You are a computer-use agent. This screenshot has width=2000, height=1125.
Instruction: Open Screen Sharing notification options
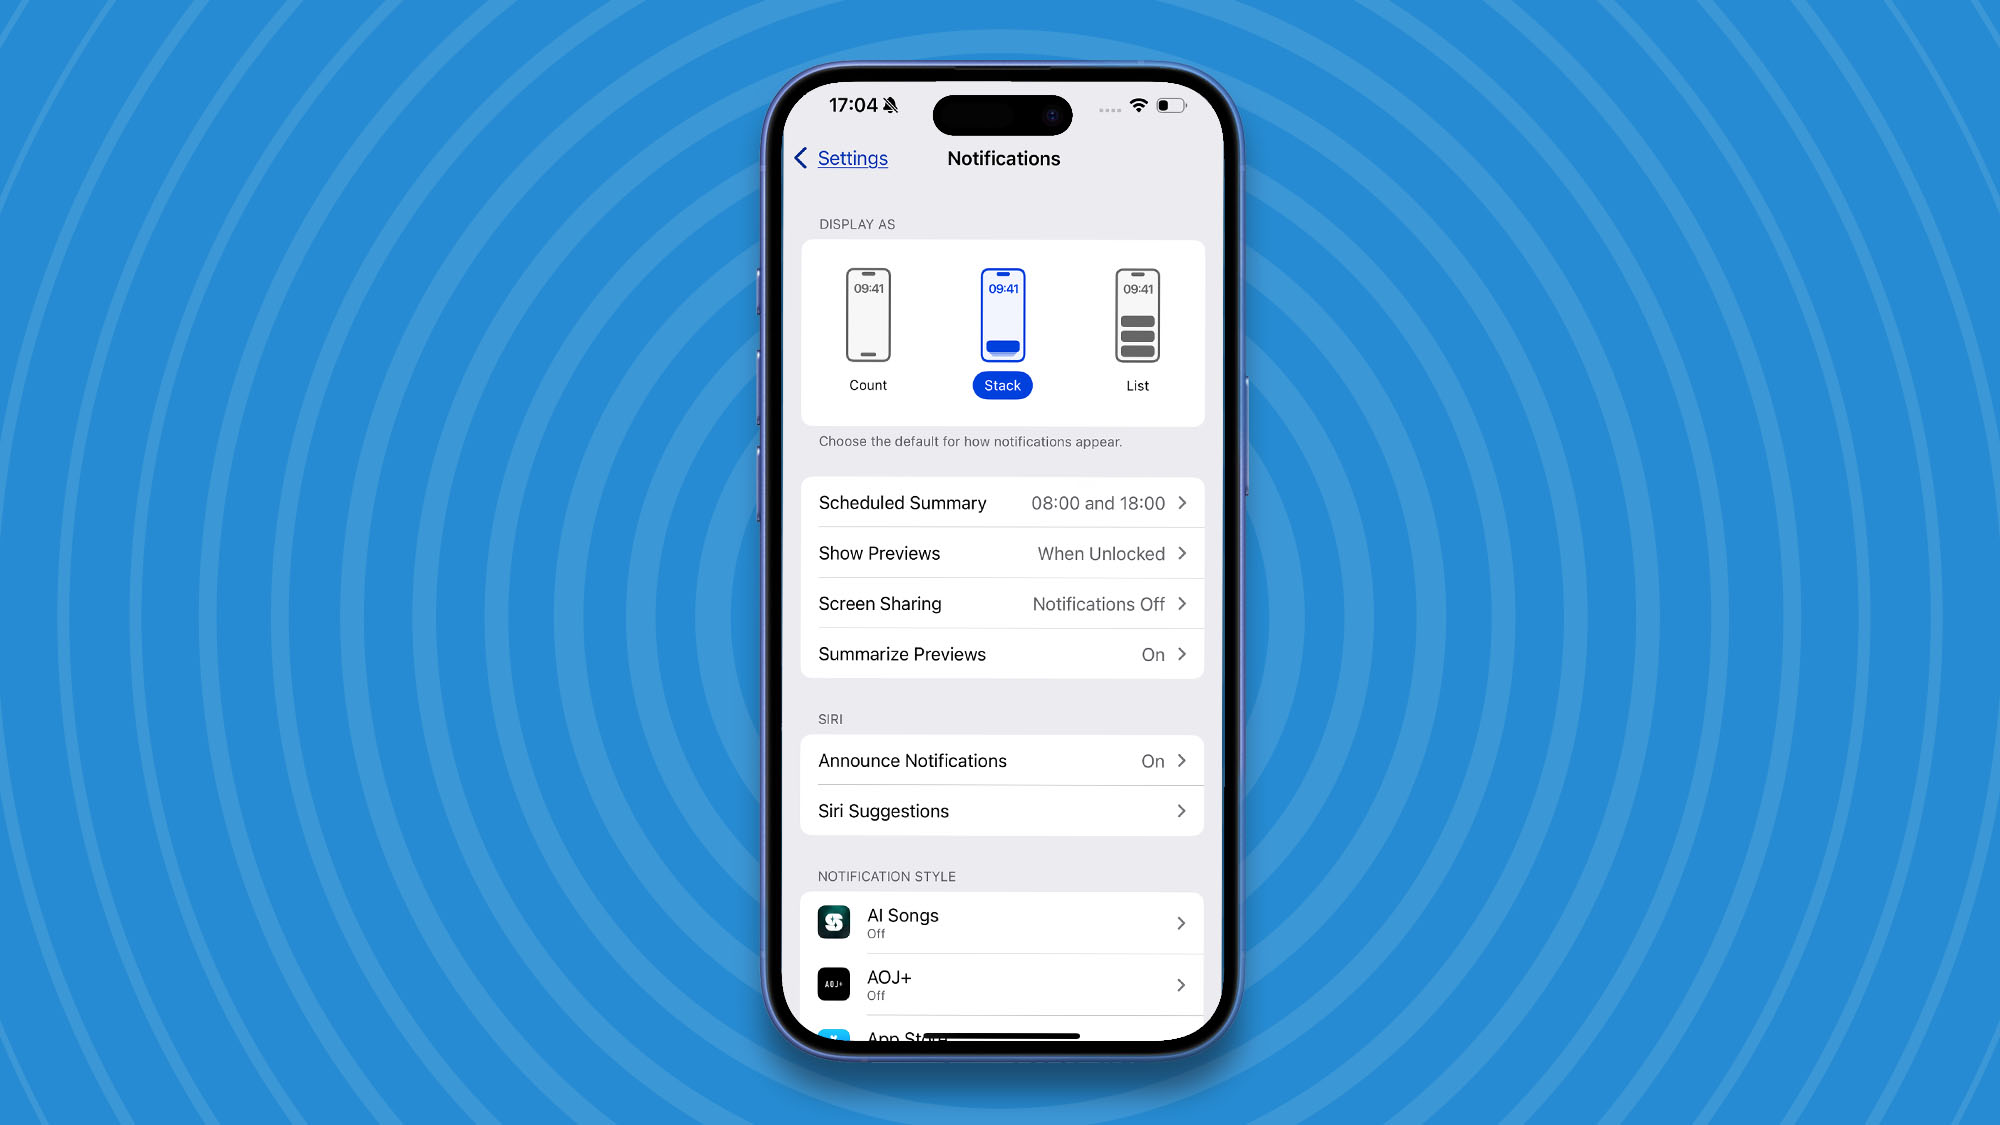tap(1001, 603)
